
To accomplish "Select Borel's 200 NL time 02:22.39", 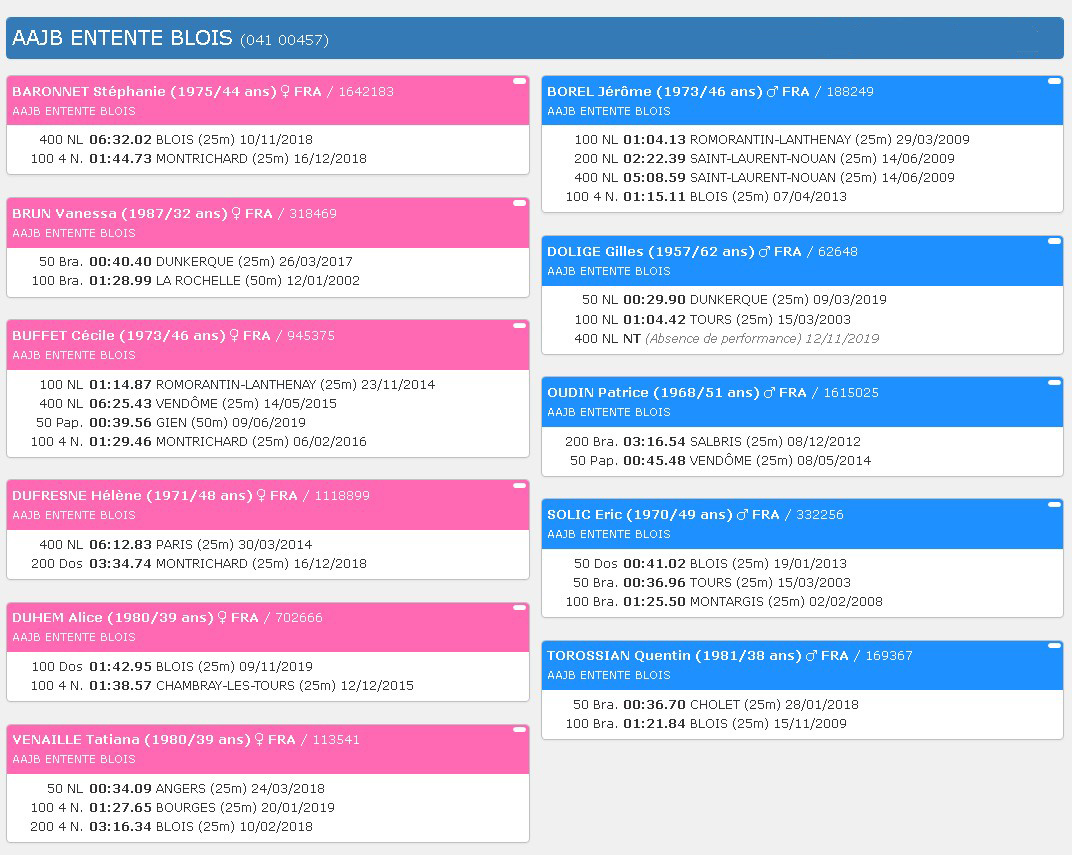I will pyautogui.click(x=654, y=159).
